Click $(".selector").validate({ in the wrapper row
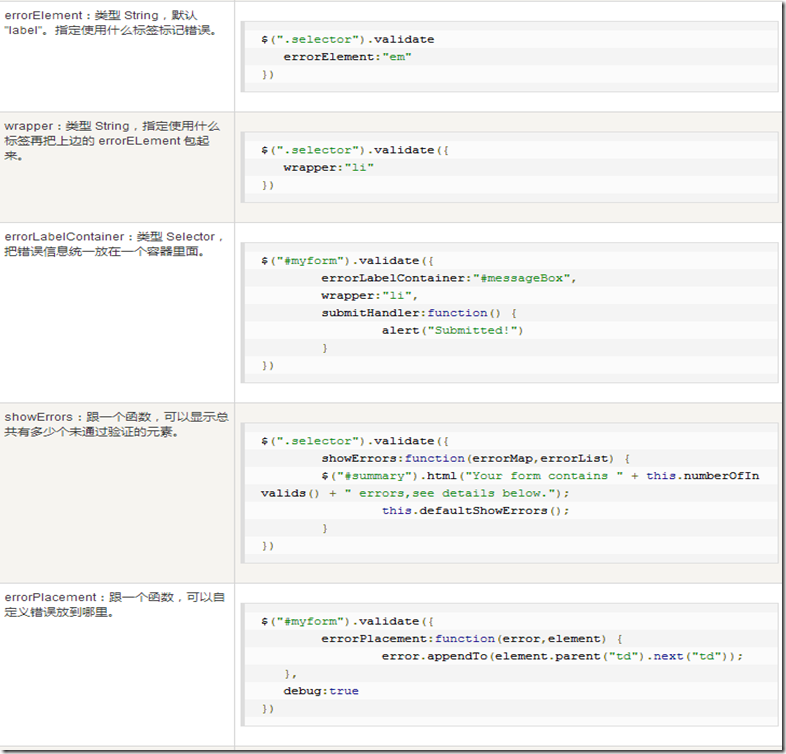Viewport: 786px width, 754px height. 354,150
